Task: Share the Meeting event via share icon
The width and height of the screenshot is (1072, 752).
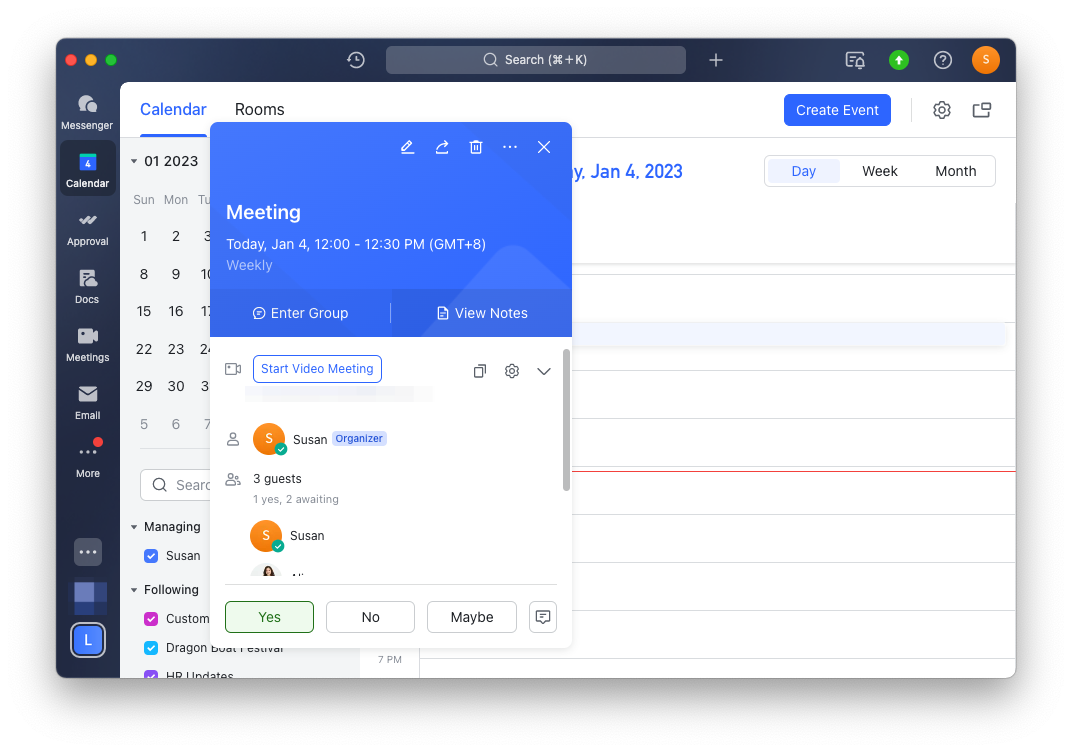Action: pyautogui.click(x=441, y=147)
